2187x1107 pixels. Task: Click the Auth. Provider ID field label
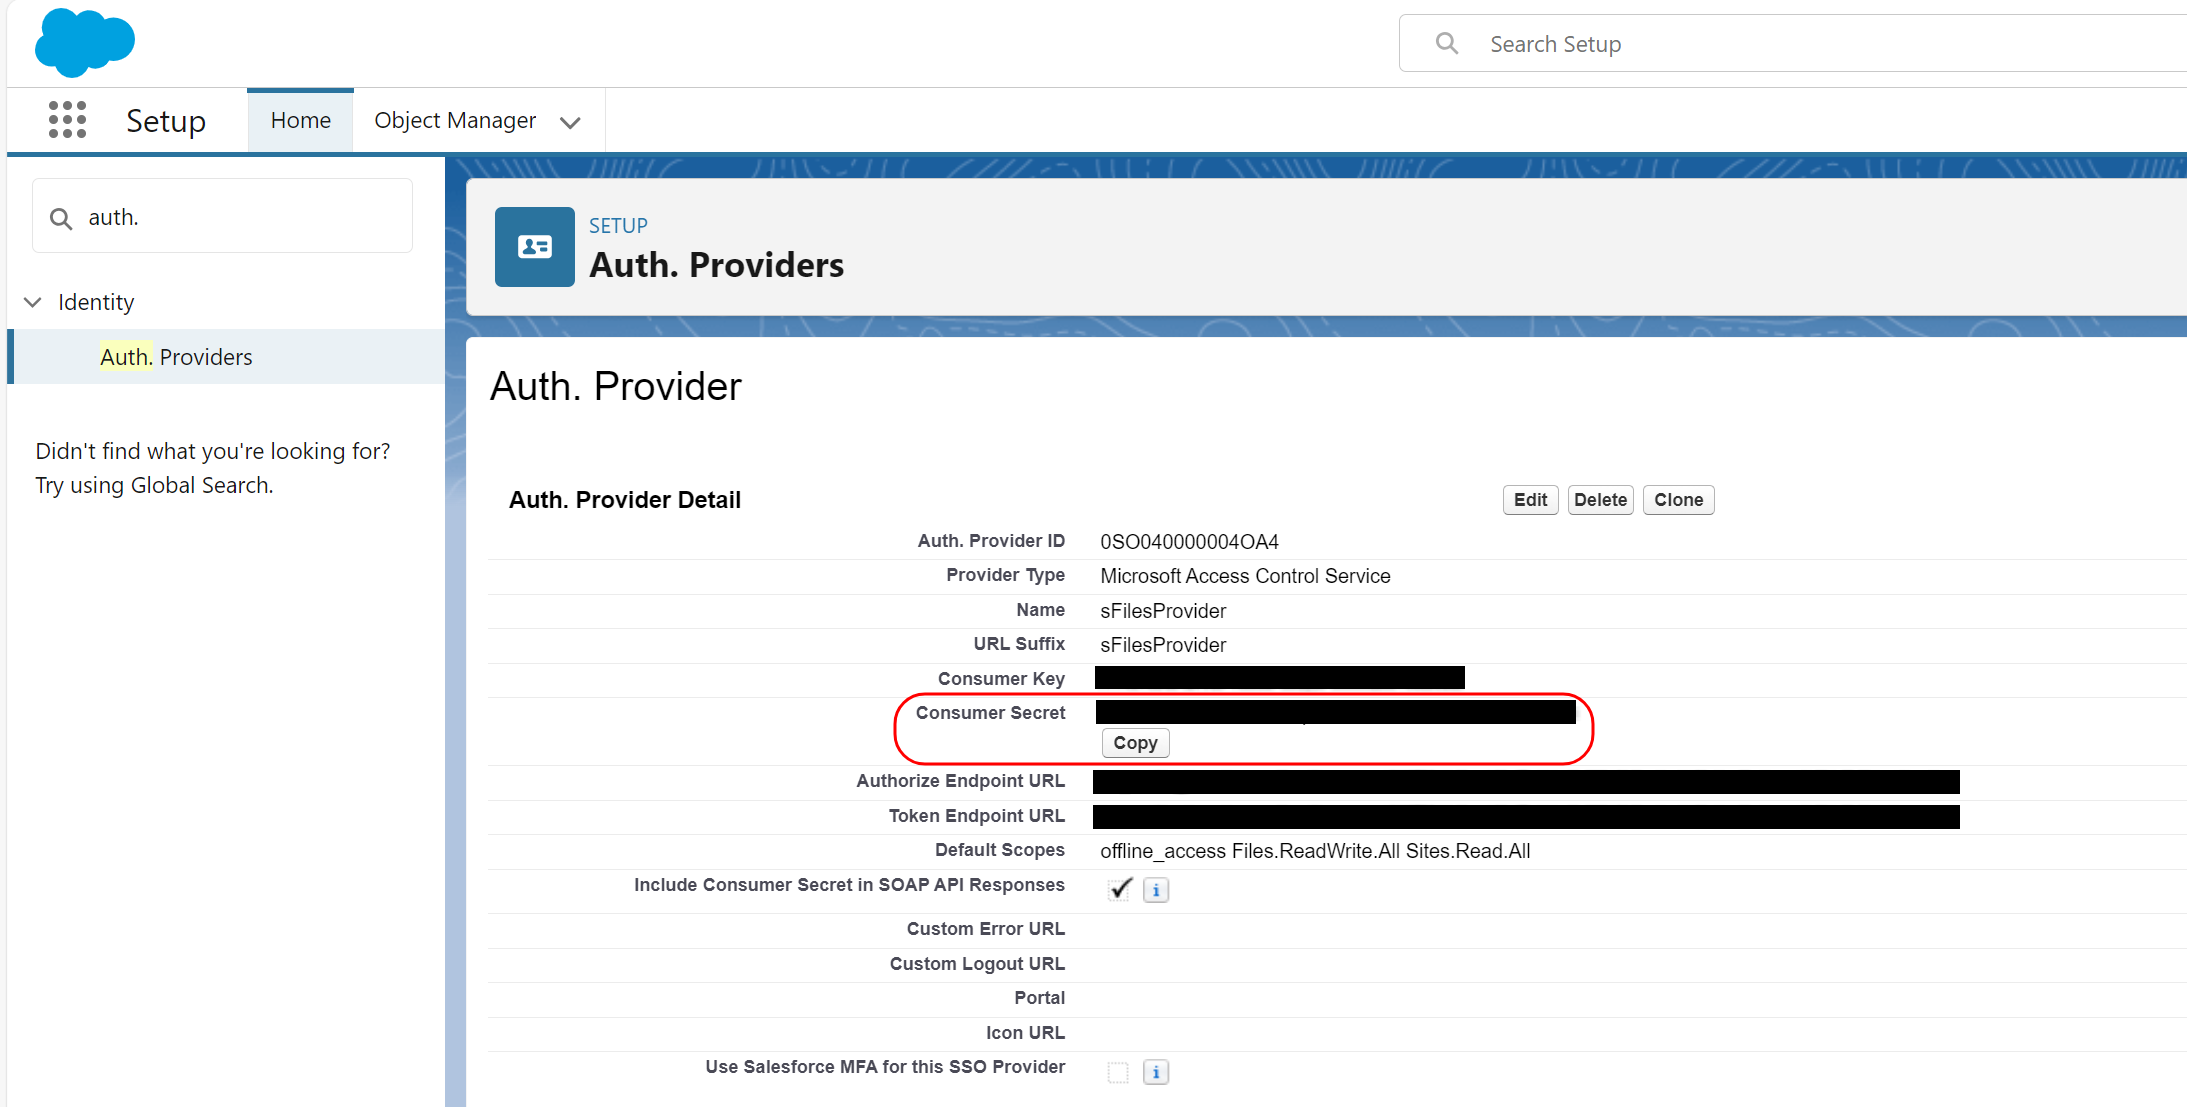991,541
